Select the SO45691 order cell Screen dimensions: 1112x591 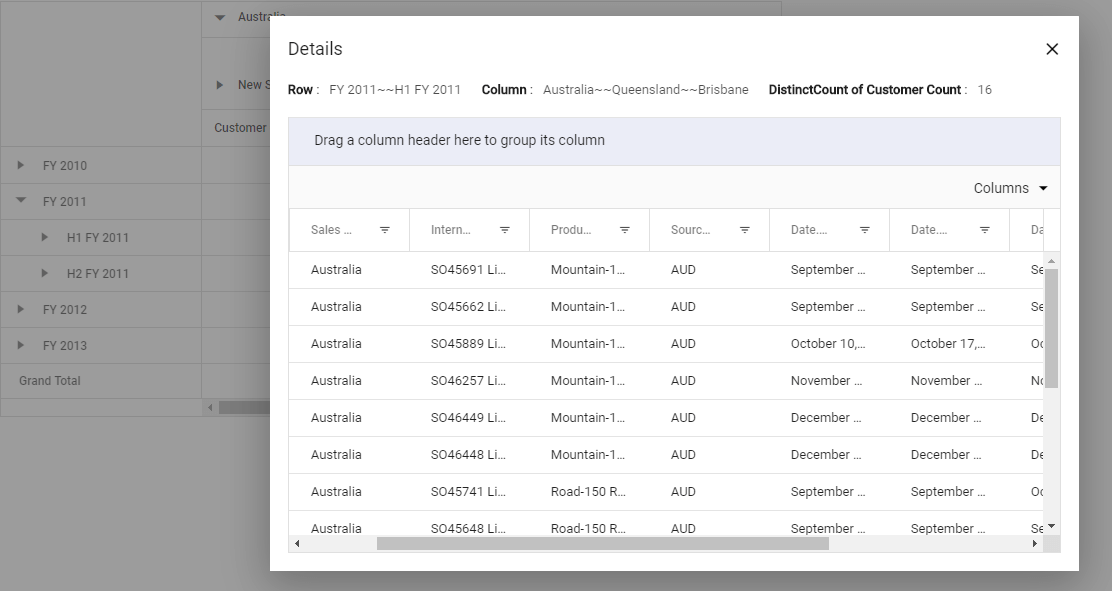(x=468, y=270)
